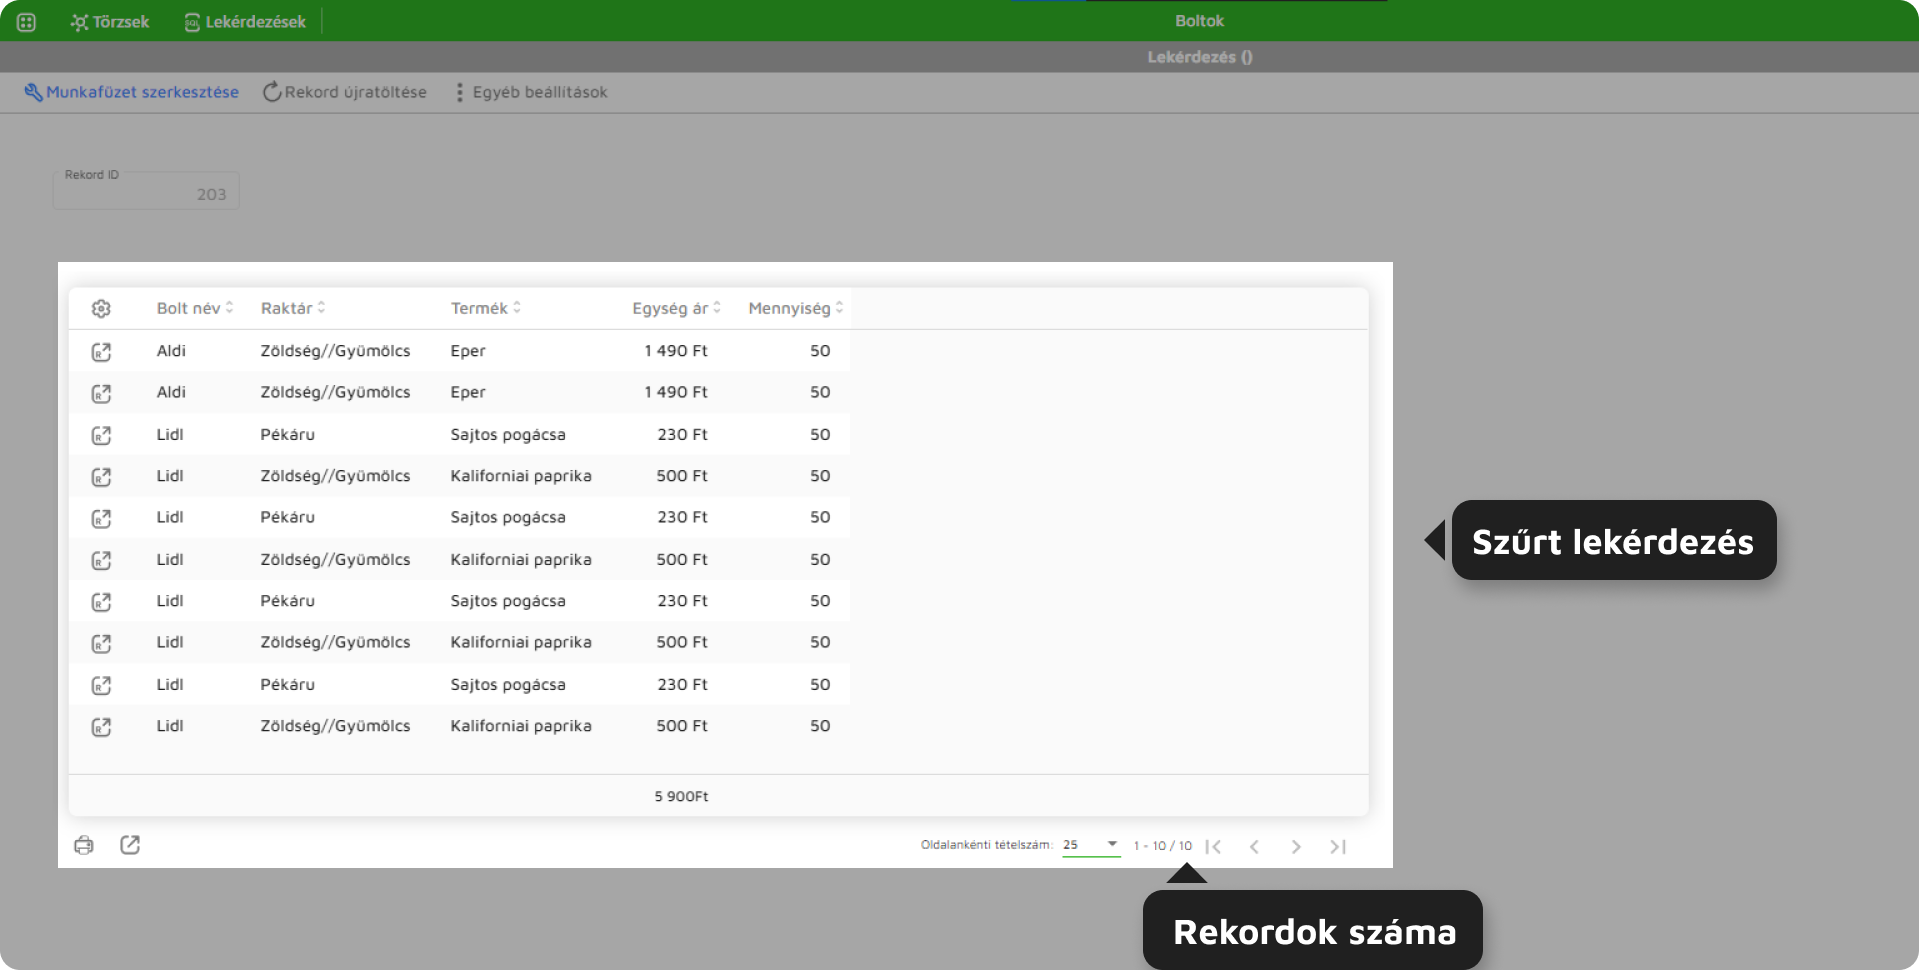The height and width of the screenshot is (970, 1919).
Task: Open table settings gear icon
Action: [x=101, y=308]
